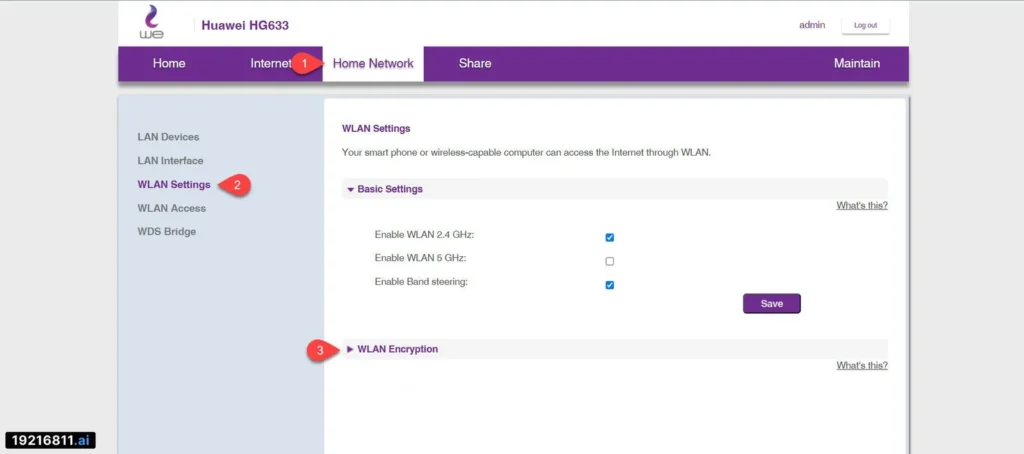
Task: Open WLAN Access in sidebar
Action: coord(172,208)
